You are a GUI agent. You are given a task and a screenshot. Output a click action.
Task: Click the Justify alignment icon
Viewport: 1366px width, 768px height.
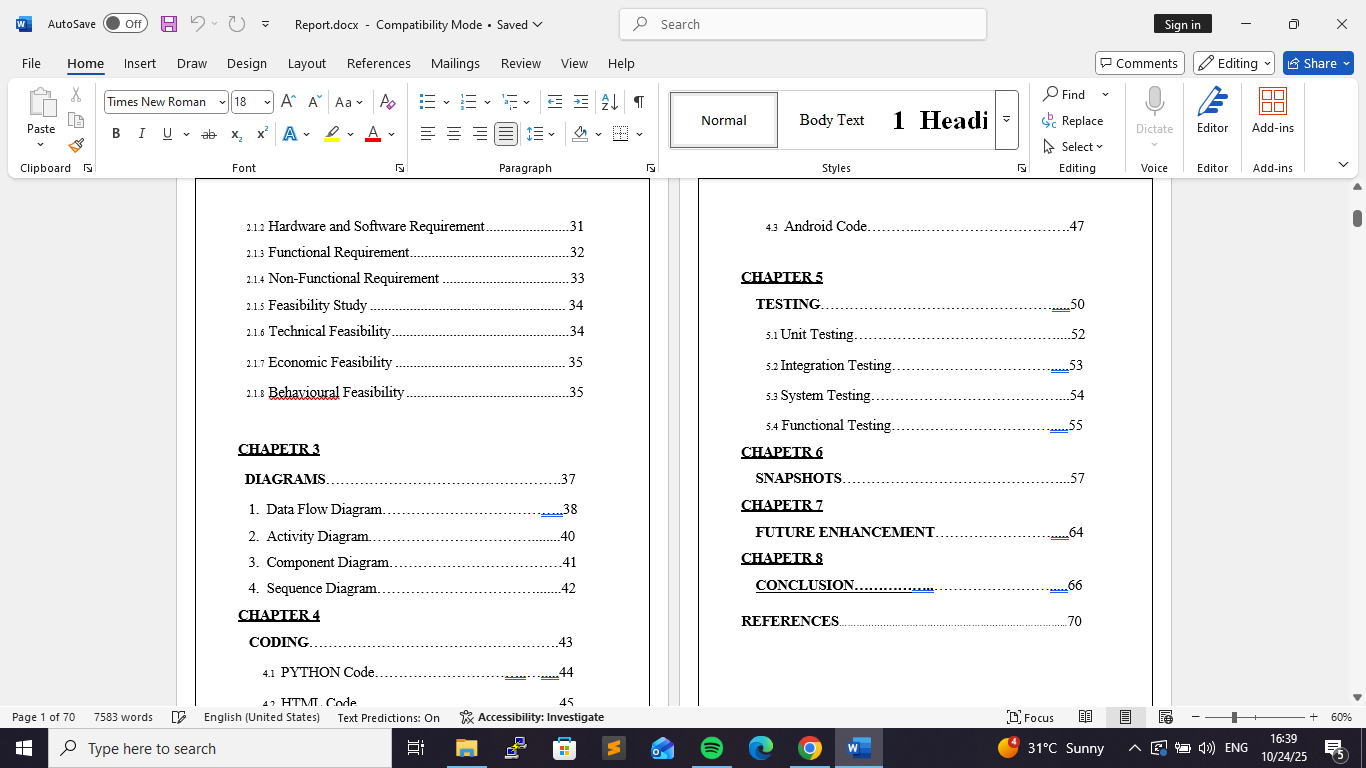[x=506, y=134]
